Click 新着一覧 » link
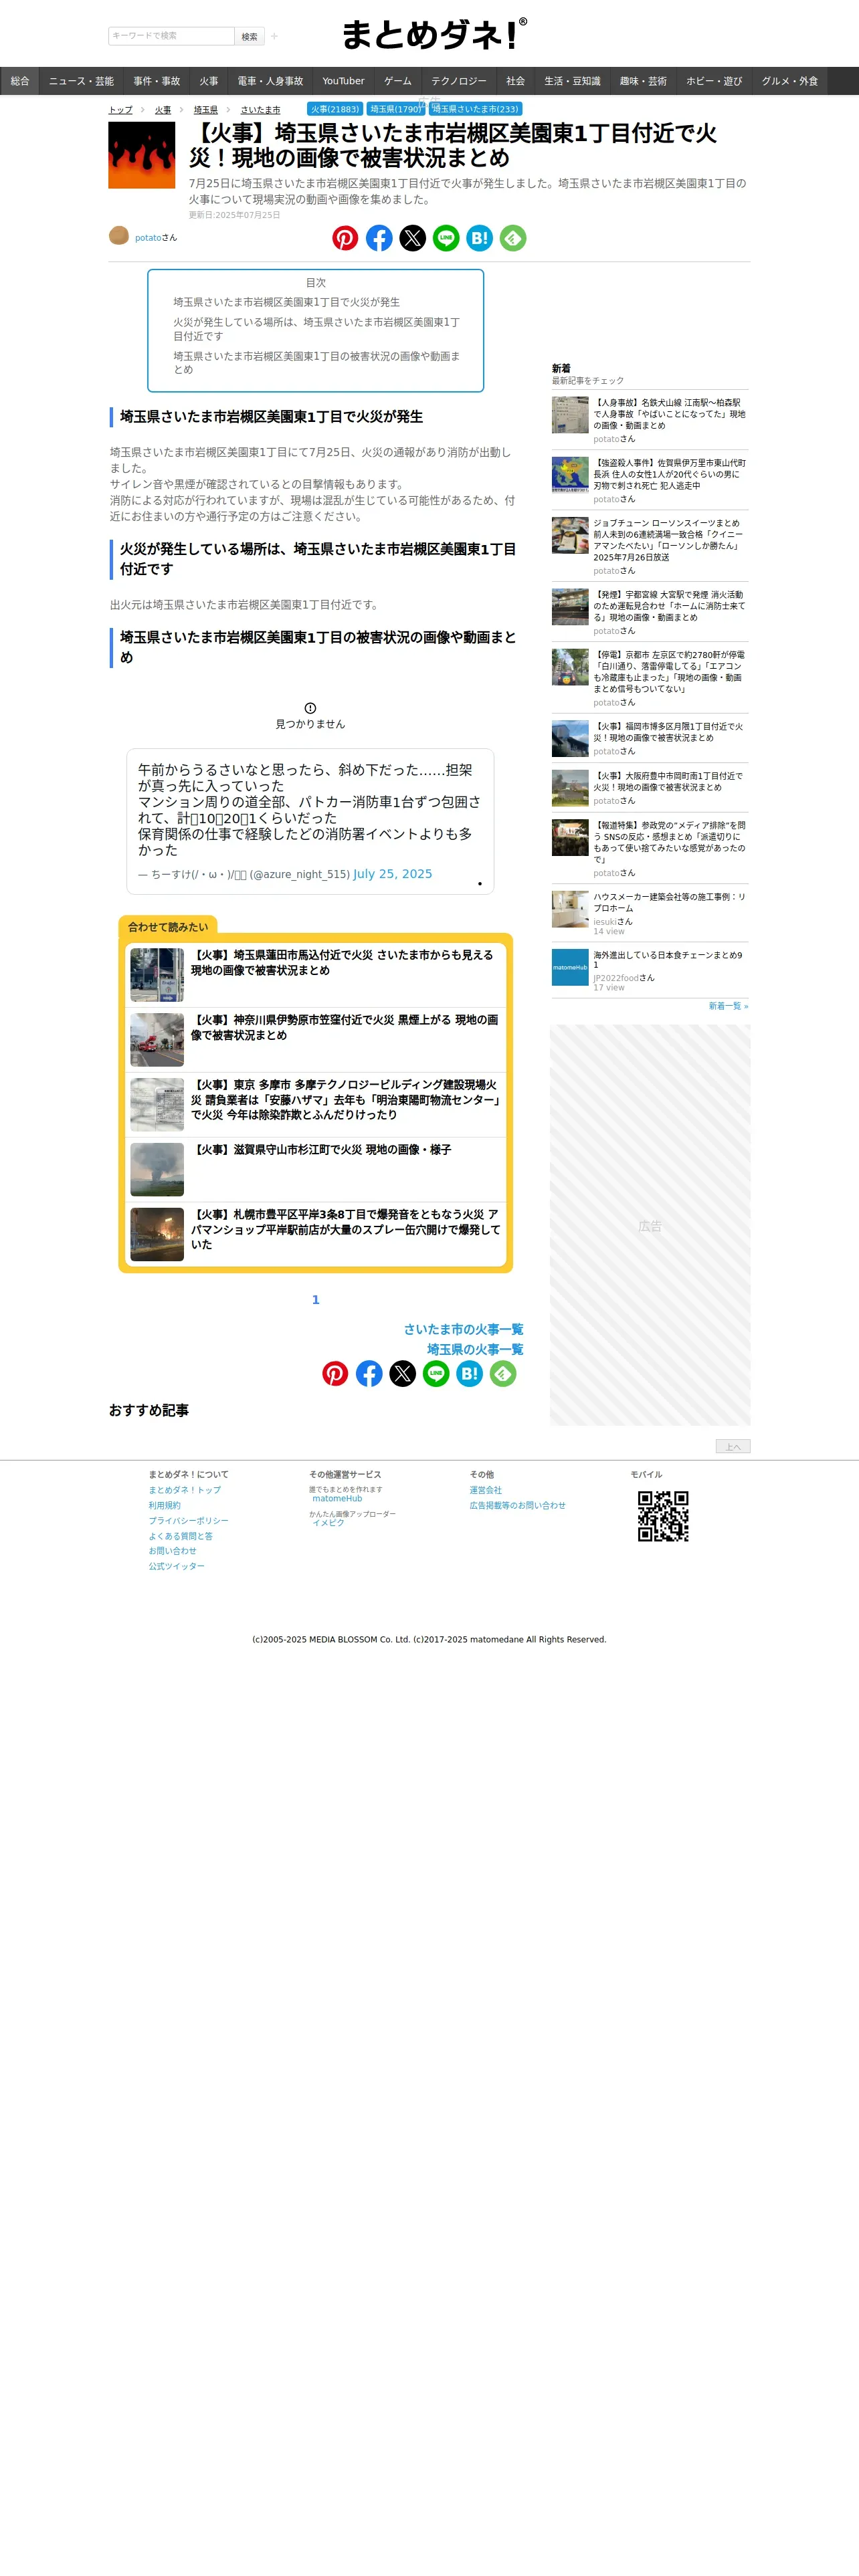Viewport: 859px width, 2576px height. (728, 1006)
